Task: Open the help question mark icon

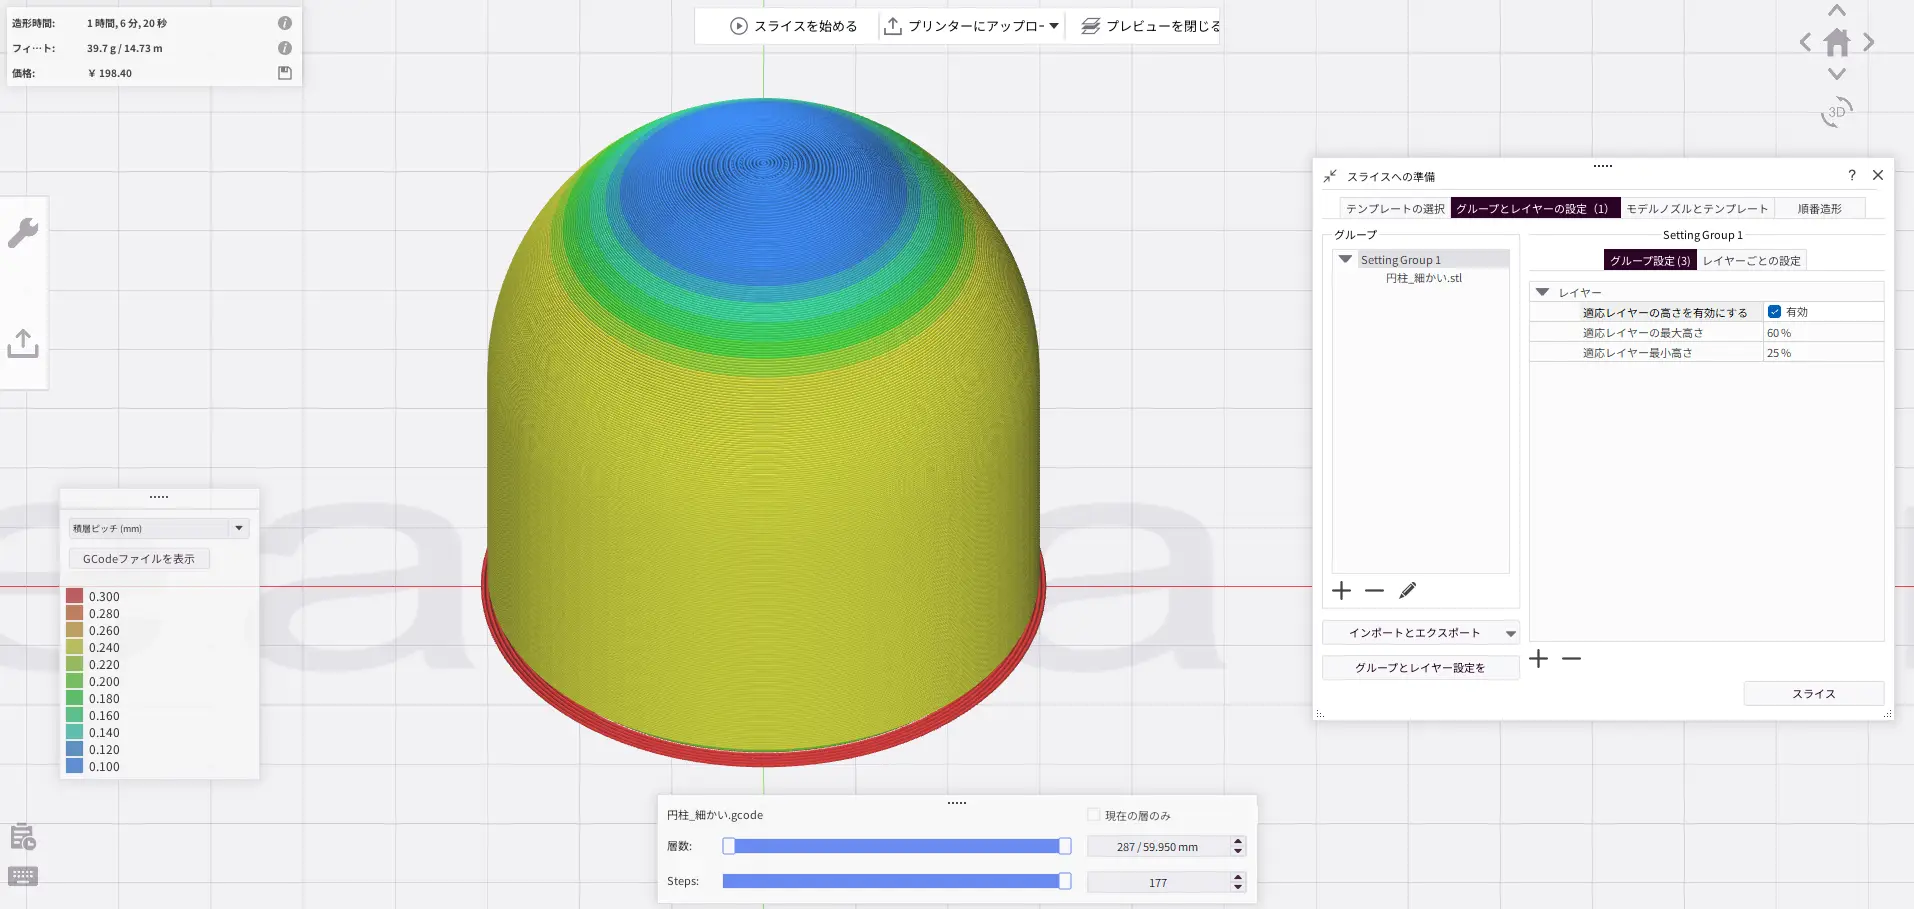Action: 1851,175
